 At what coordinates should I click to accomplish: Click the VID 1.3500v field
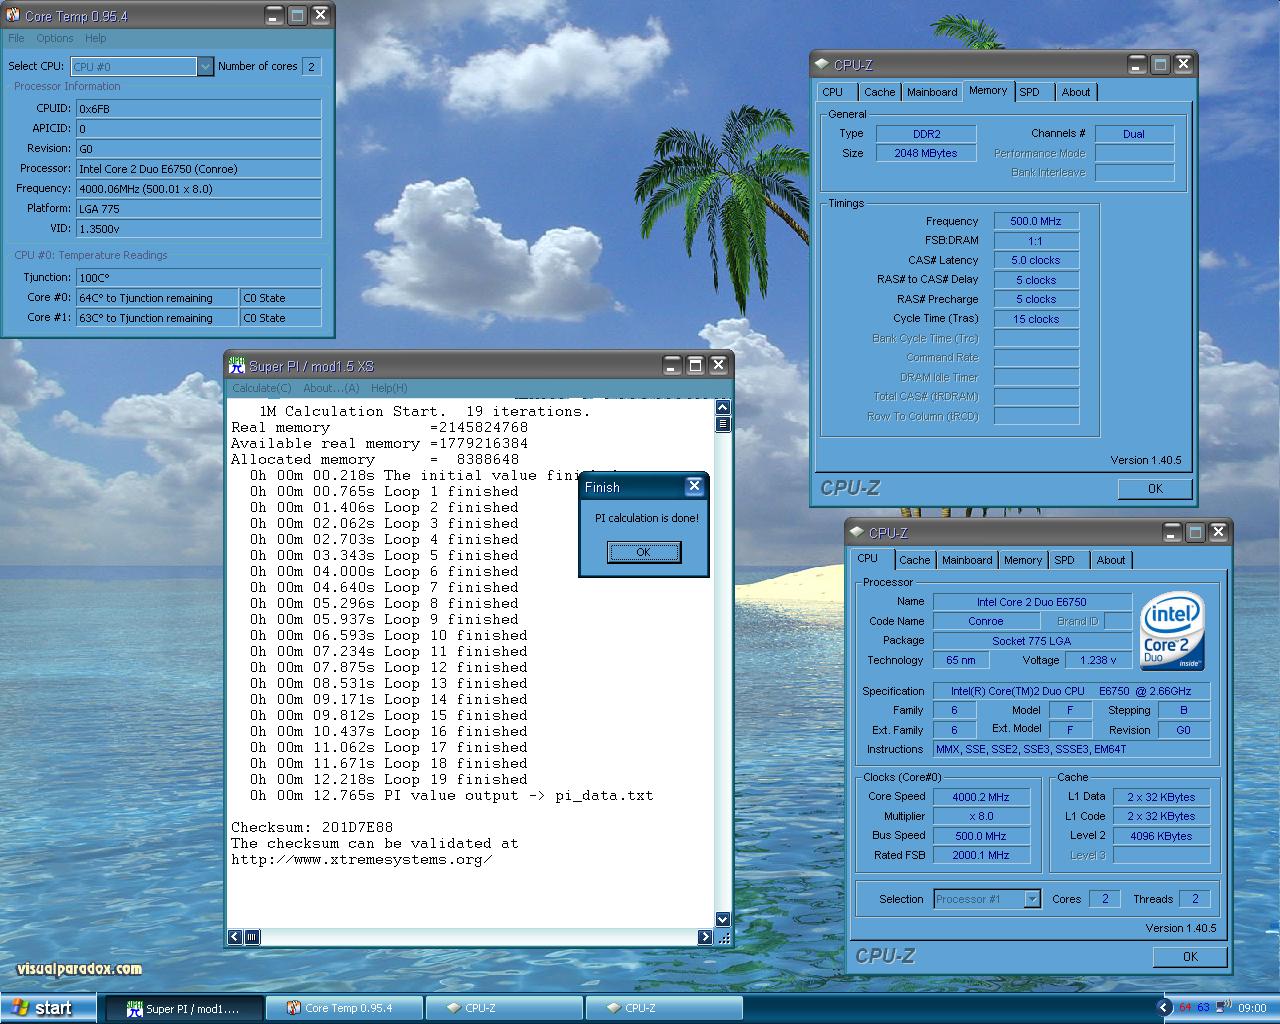pos(199,228)
